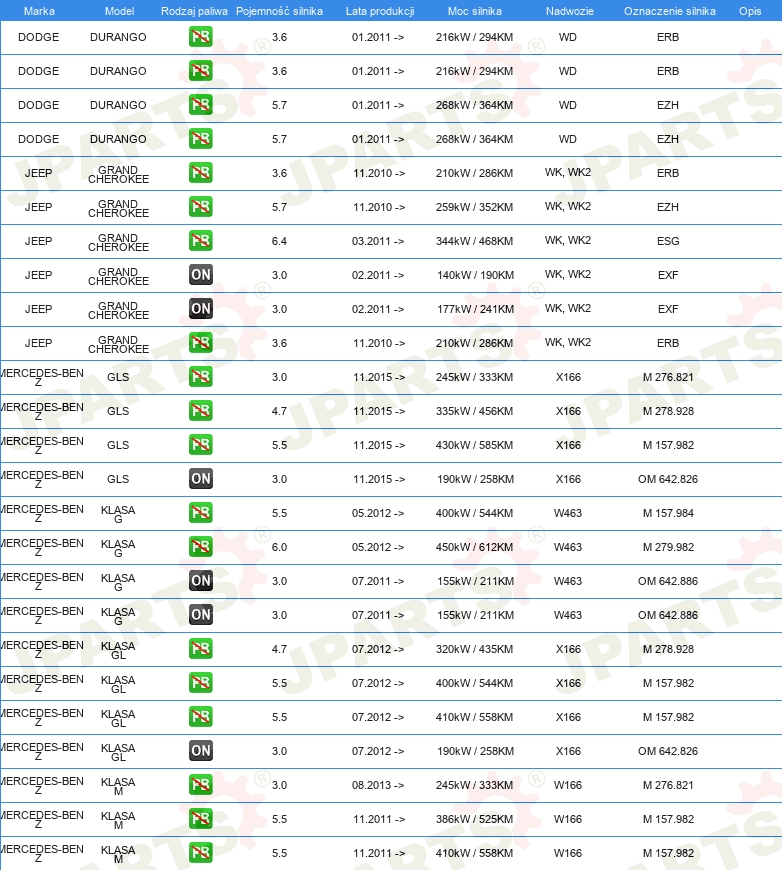The width and height of the screenshot is (782, 870).
Task: Click the Lata produkcji column header
Action: pyautogui.click(x=380, y=11)
